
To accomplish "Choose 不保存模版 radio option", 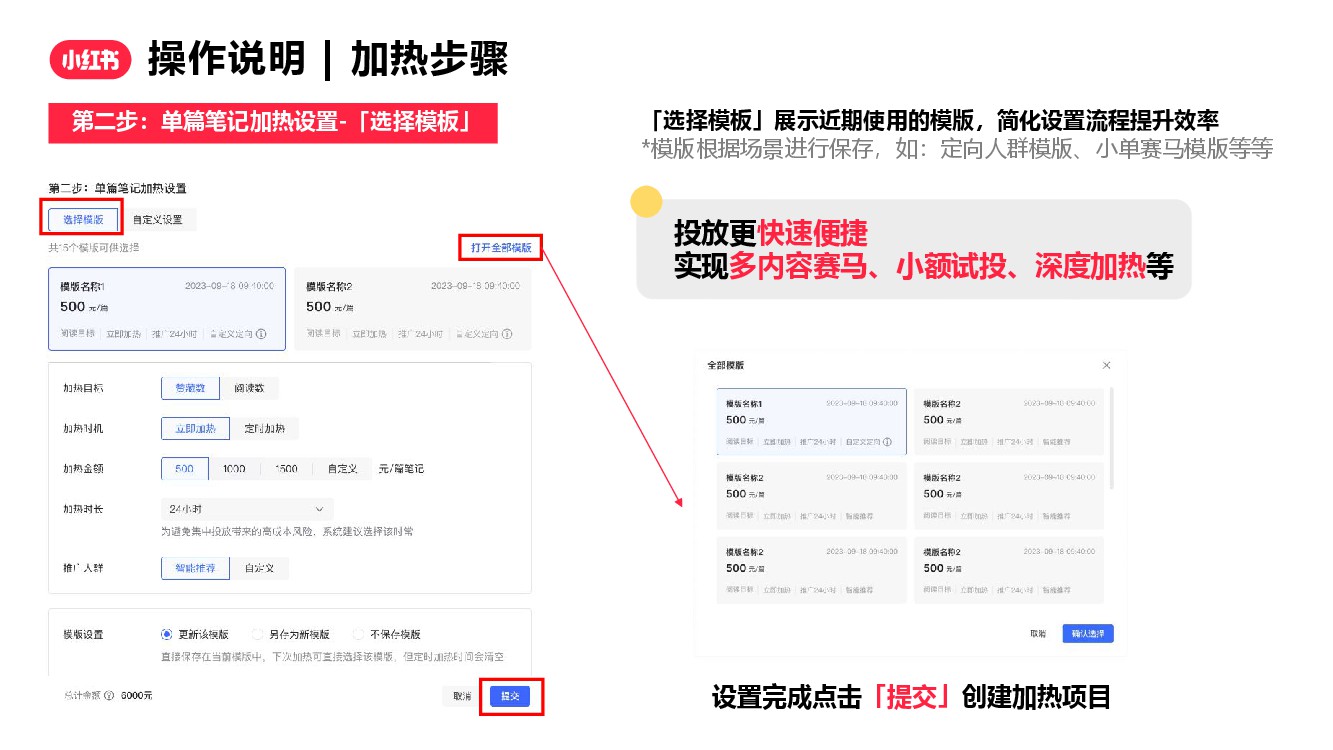I will pos(358,634).
